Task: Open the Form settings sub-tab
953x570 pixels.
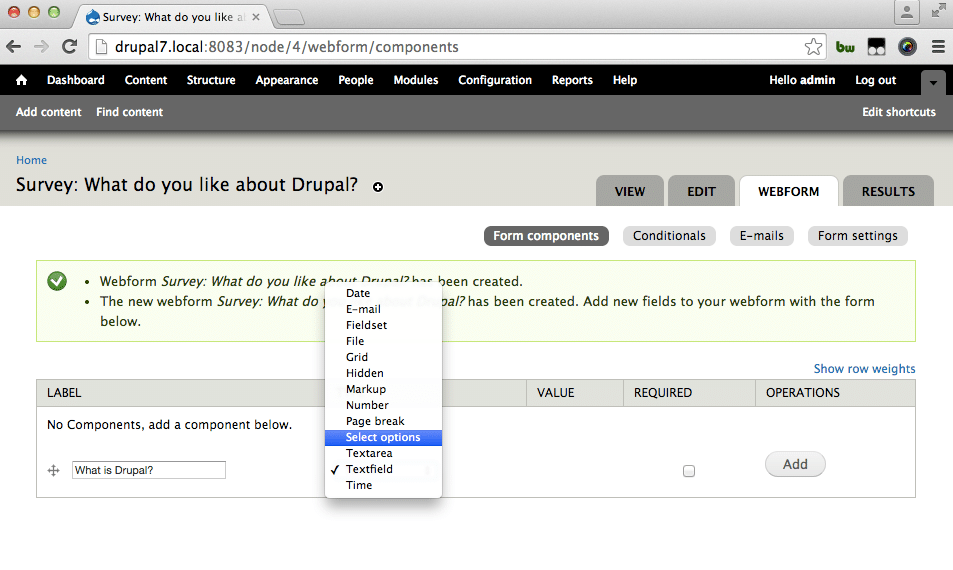Action: coord(858,236)
